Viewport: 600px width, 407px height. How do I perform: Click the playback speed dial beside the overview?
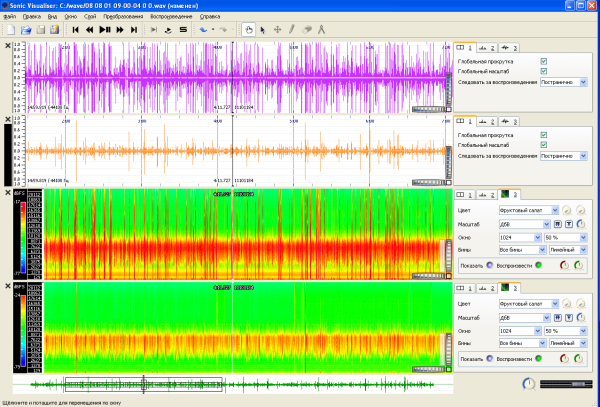pyautogui.click(x=529, y=384)
